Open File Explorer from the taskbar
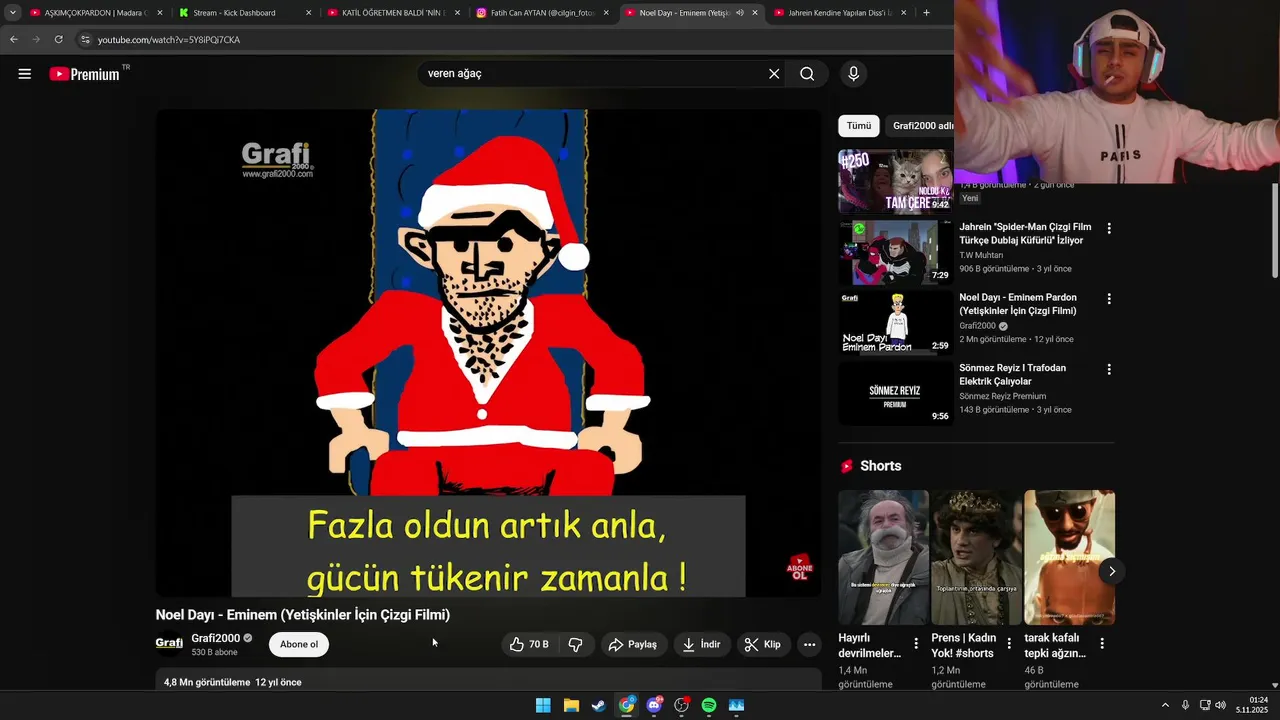 pos(571,705)
